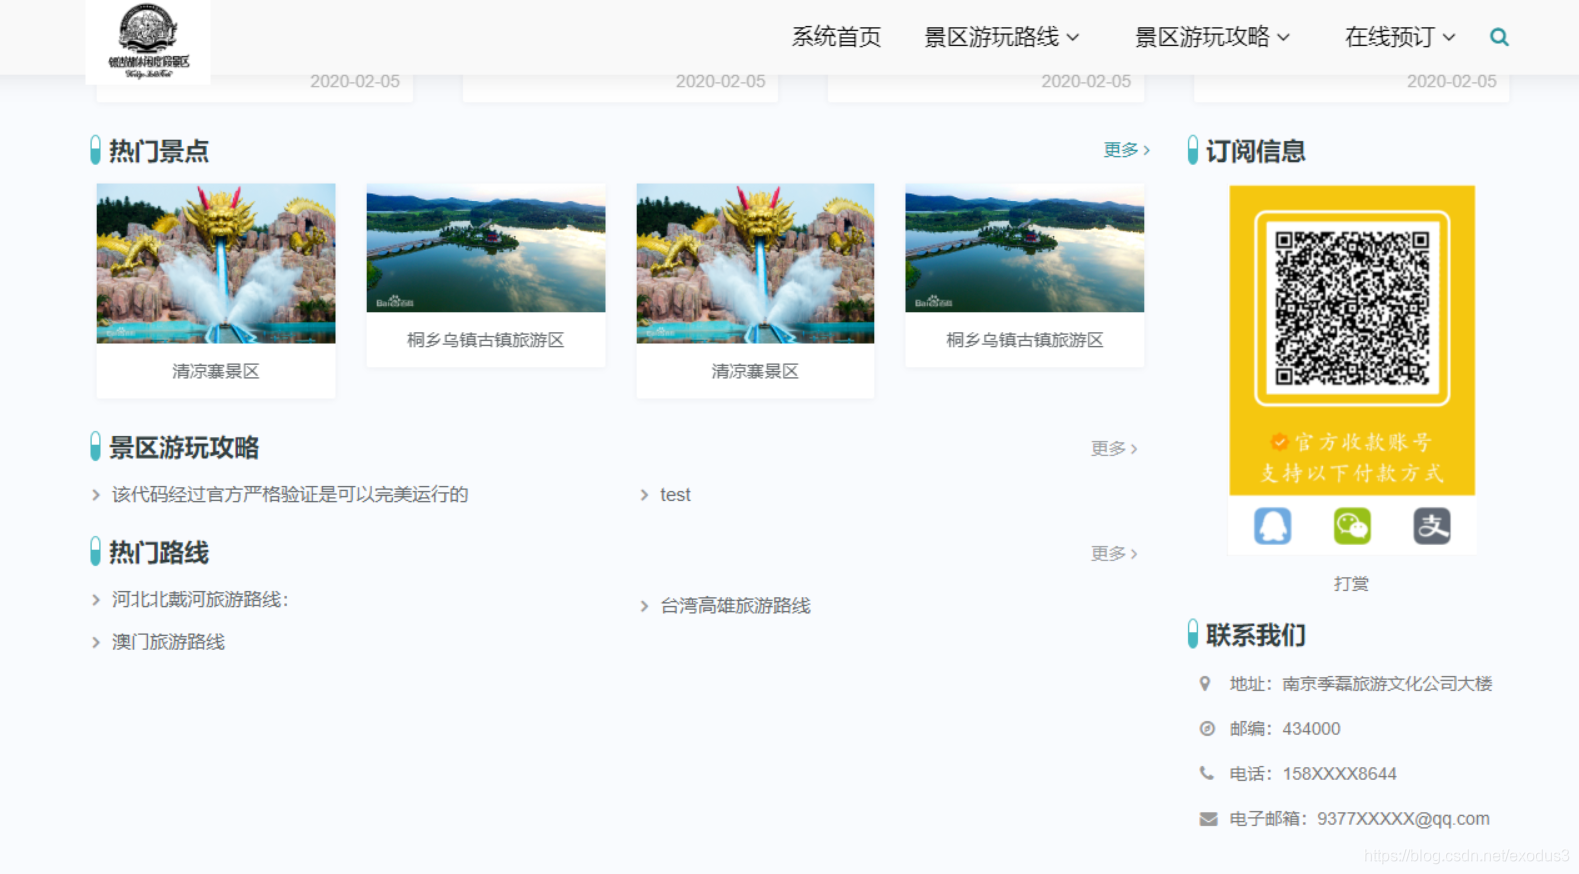
Task: Click the postcode icon beside 邮编
Action: (1207, 729)
